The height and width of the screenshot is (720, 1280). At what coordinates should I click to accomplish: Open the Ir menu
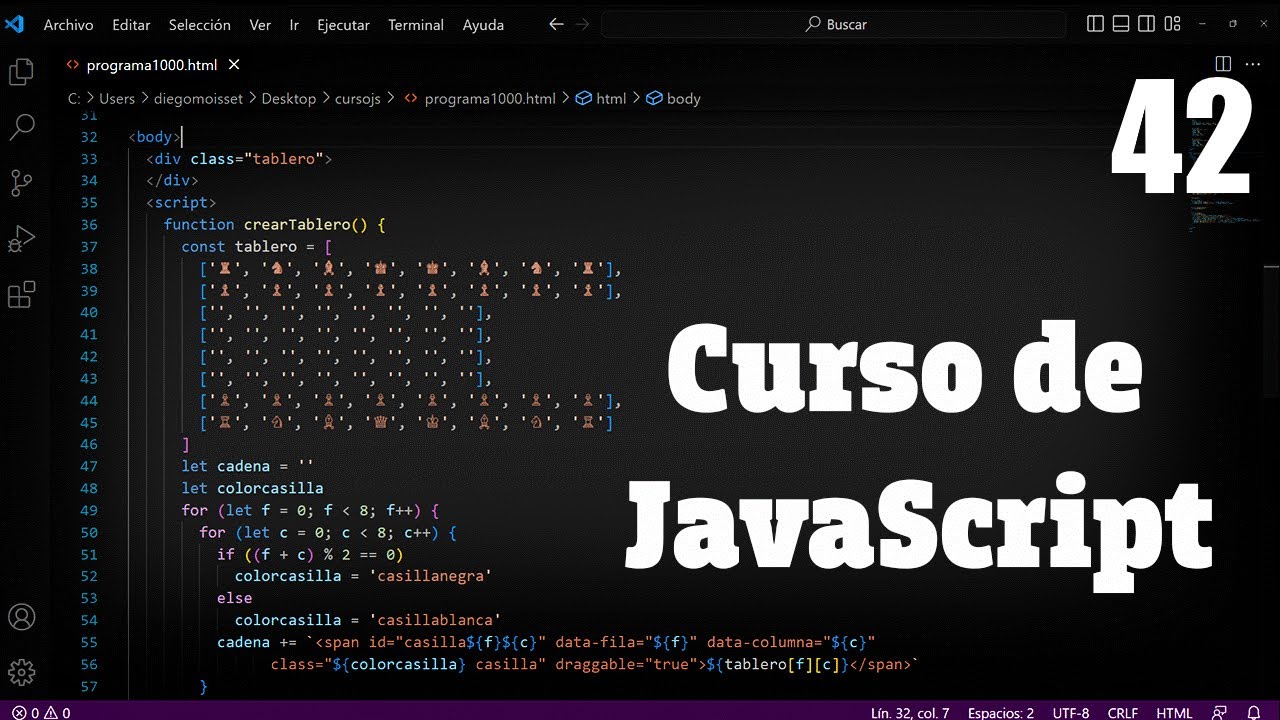[x=294, y=25]
